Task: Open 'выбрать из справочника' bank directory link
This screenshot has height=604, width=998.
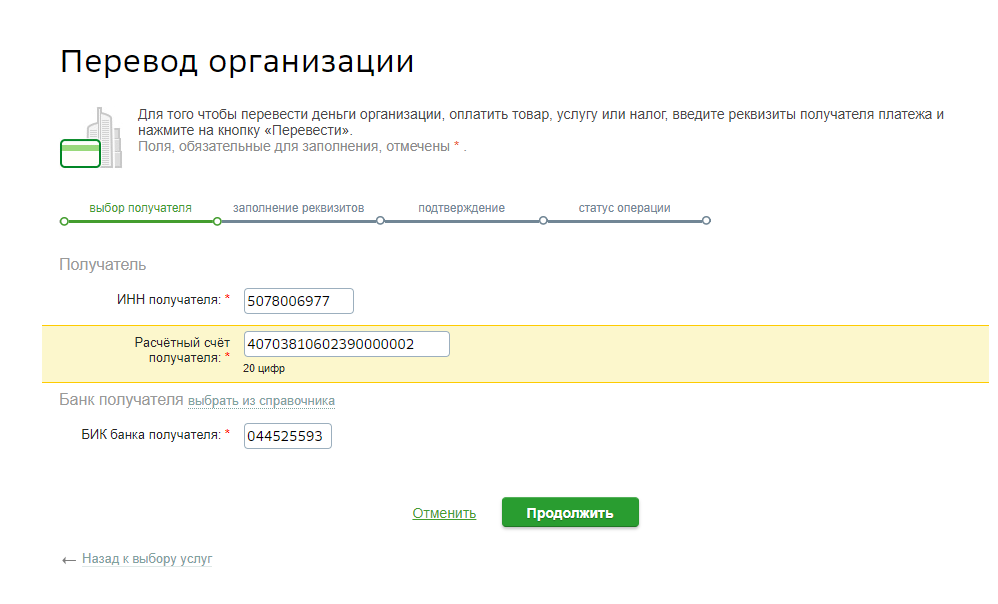Action: pos(261,401)
